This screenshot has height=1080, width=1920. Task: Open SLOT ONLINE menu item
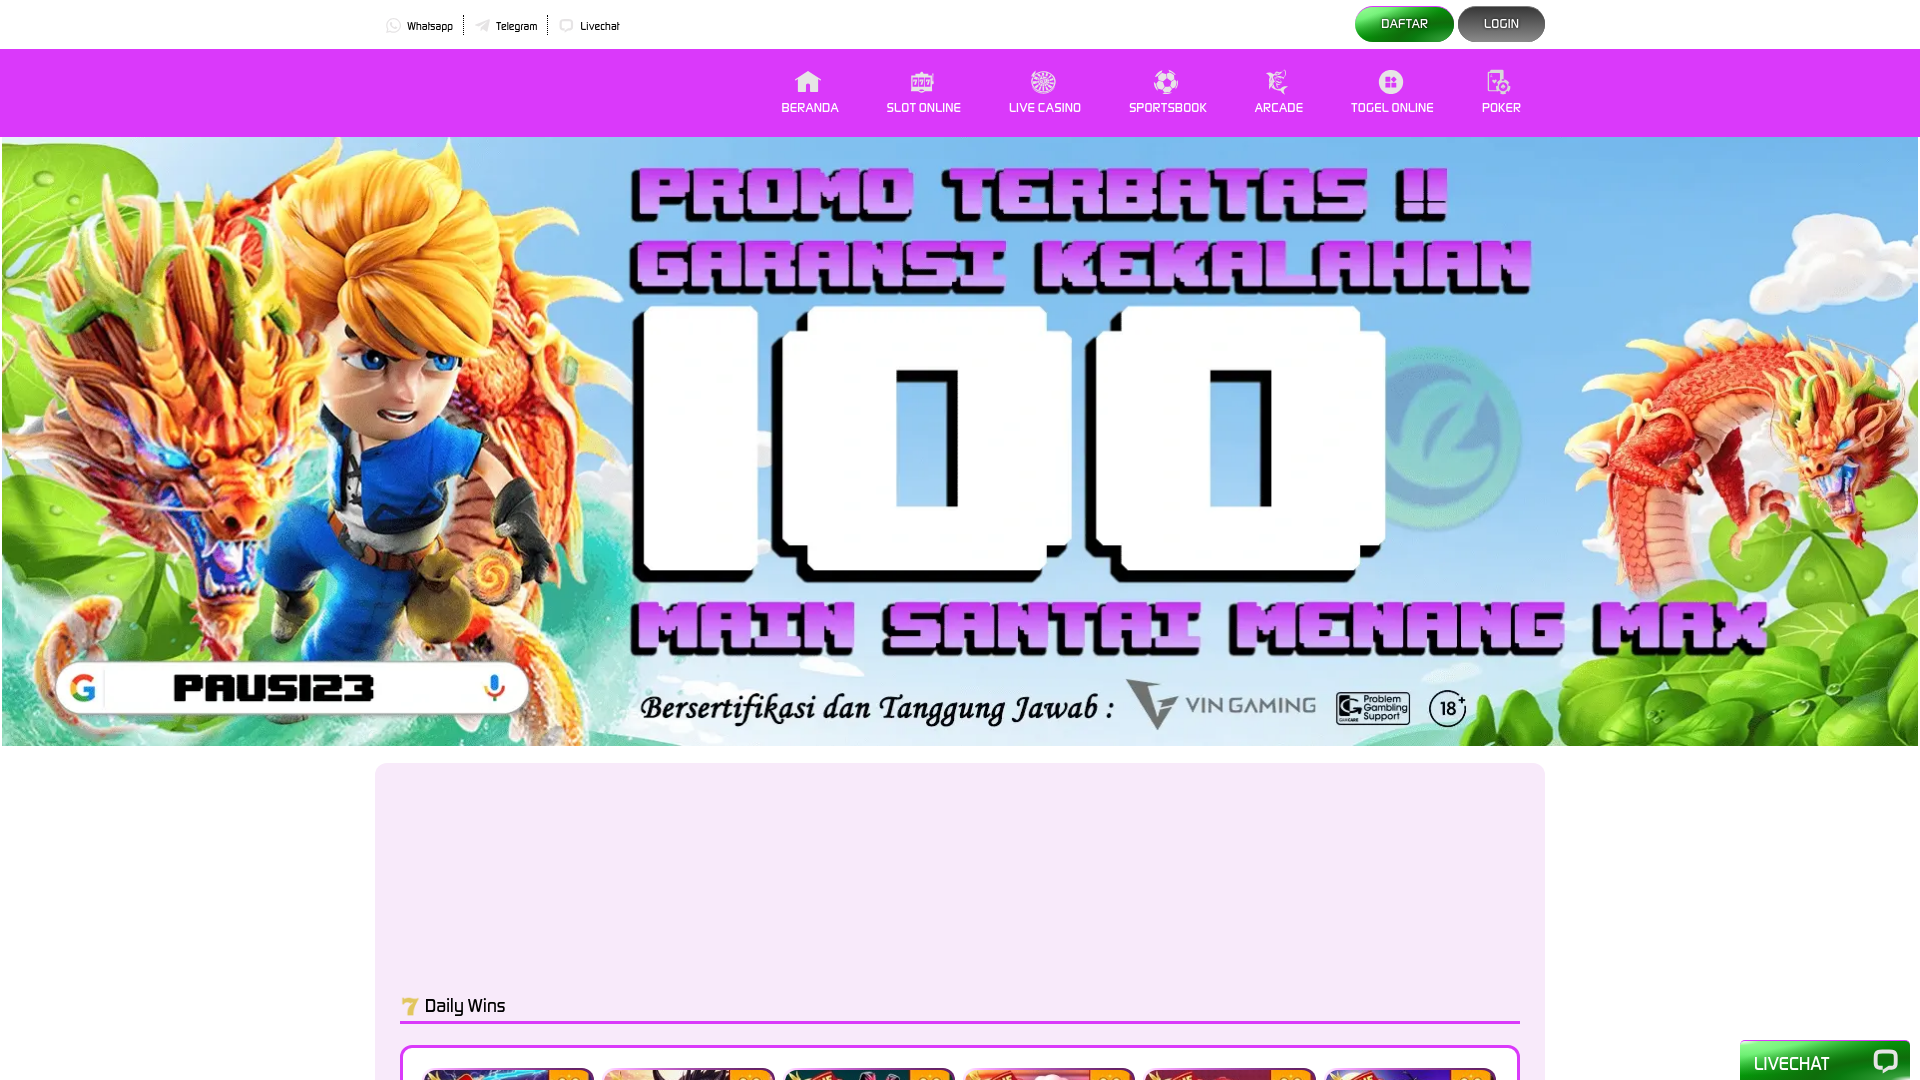coord(923,92)
